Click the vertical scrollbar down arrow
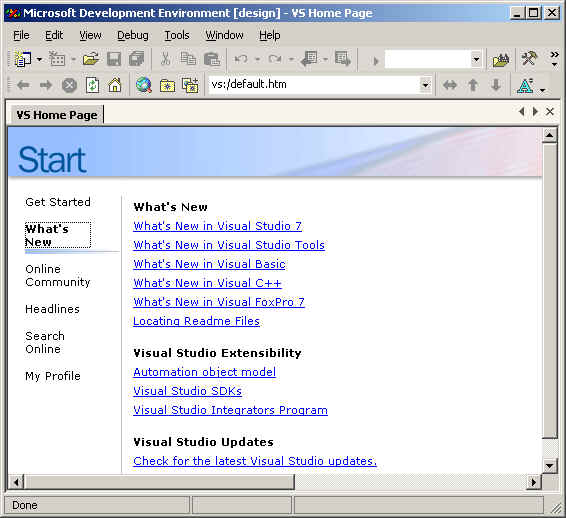This screenshot has width=566, height=518. click(550, 465)
